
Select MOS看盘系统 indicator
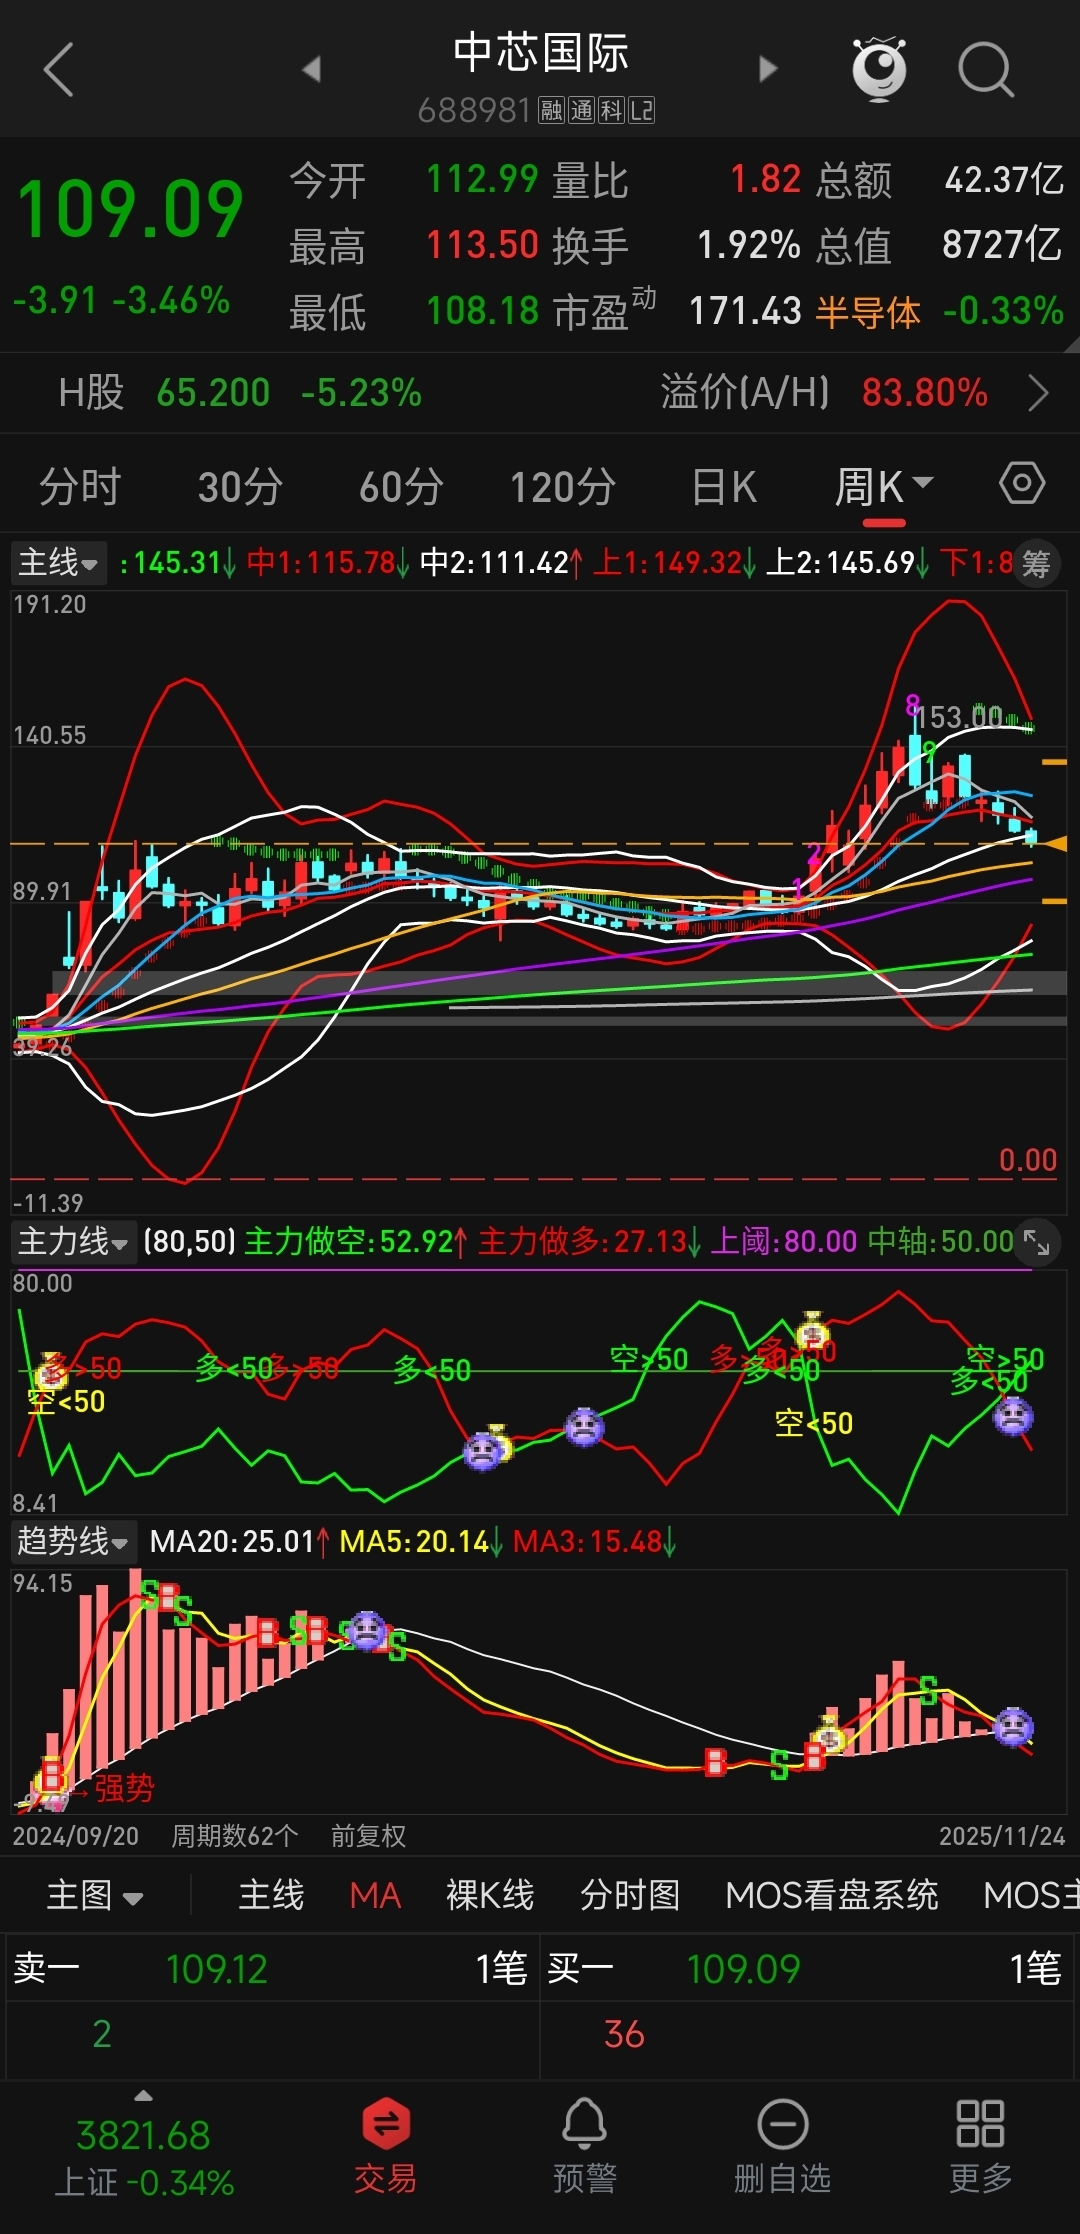(x=832, y=1895)
